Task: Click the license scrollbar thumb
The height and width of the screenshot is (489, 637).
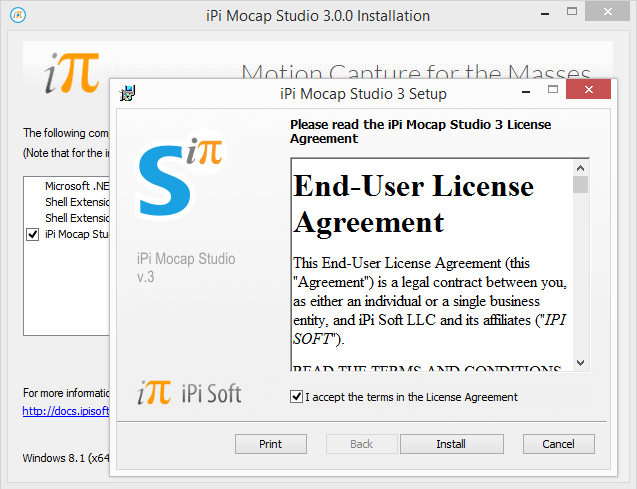Action: 581,184
